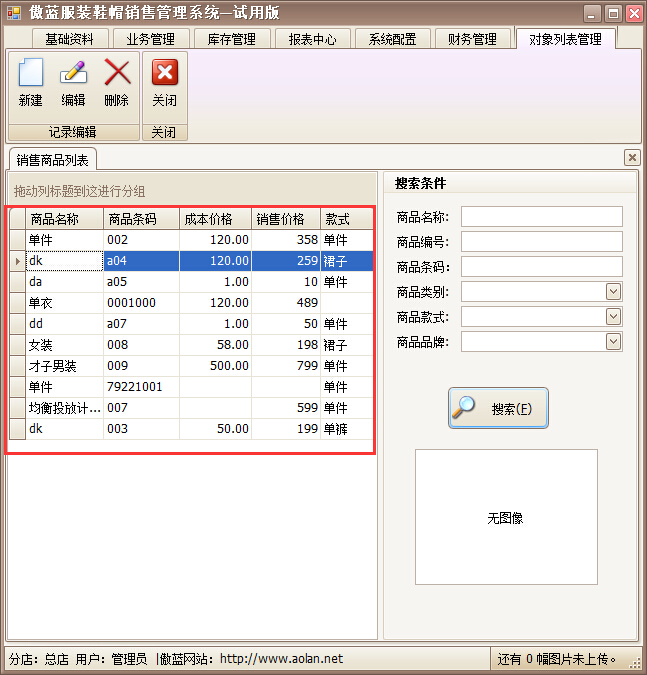647x675 pixels.
Task: Open the 业务管理 tab
Action: point(151,39)
